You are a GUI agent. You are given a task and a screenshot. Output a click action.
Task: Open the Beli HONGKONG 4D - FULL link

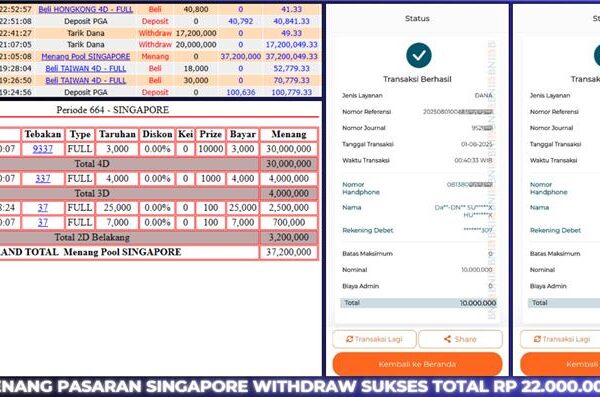point(86,9)
